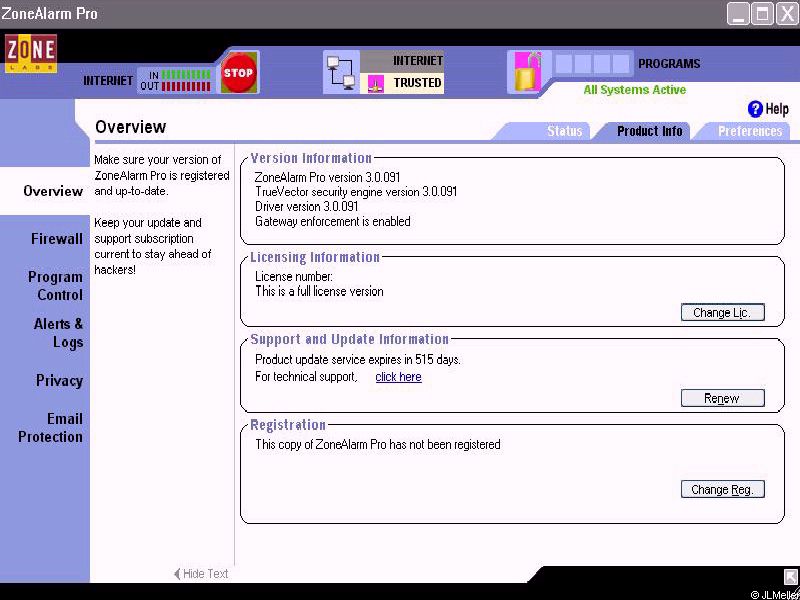The height and width of the screenshot is (600, 800).
Task: Open Program Control panel
Action: pos(55,286)
